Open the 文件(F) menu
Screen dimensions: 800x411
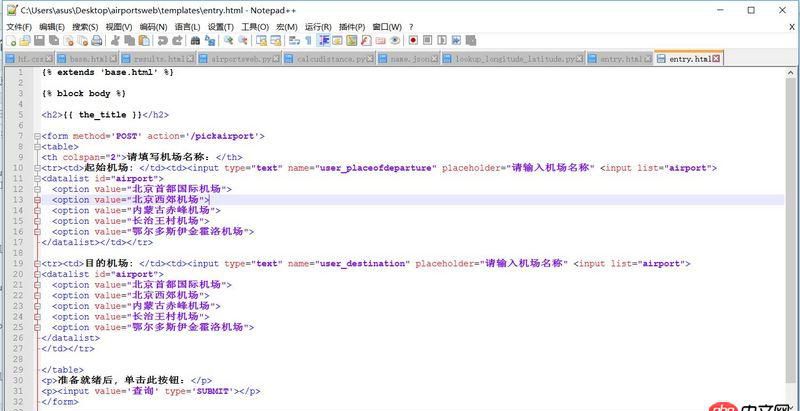[20, 26]
